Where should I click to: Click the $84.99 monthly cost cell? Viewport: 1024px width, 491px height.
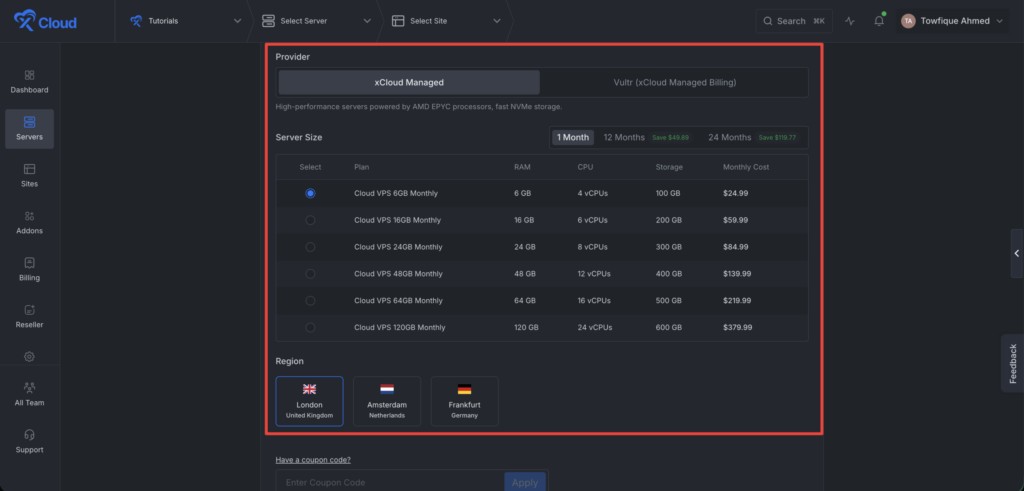(735, 247)
